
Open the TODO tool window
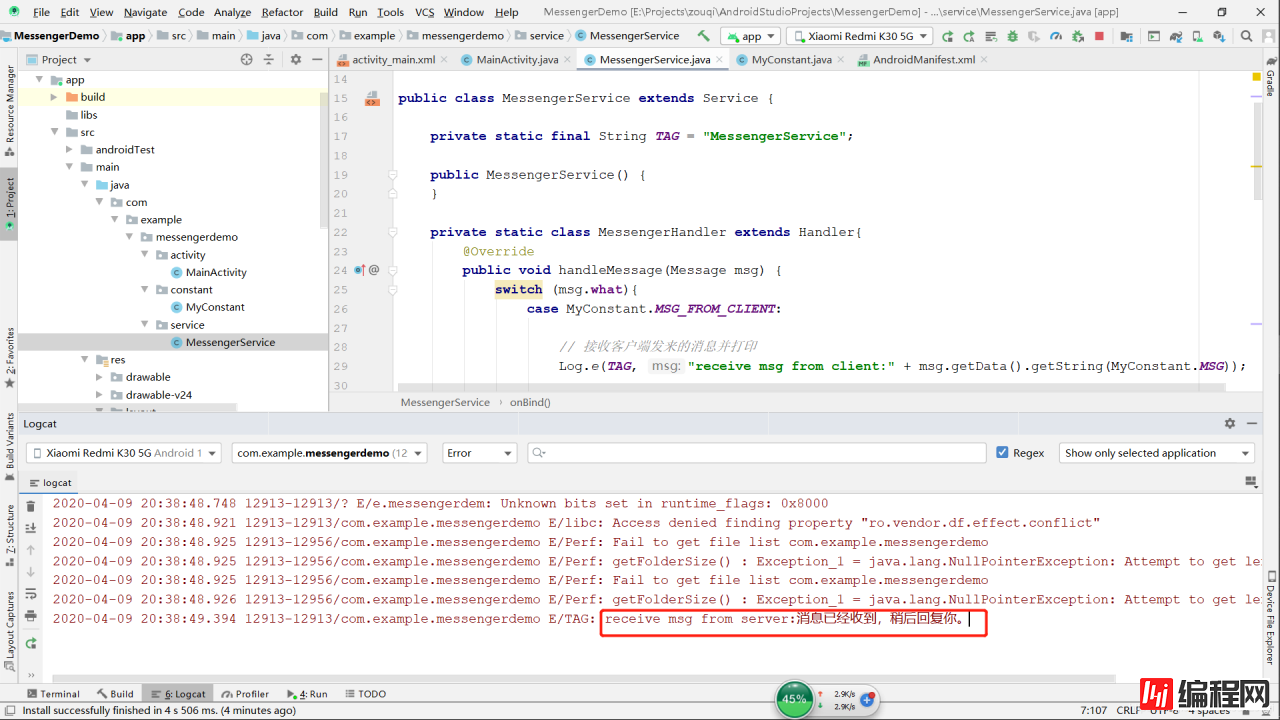tap(364, 693)
